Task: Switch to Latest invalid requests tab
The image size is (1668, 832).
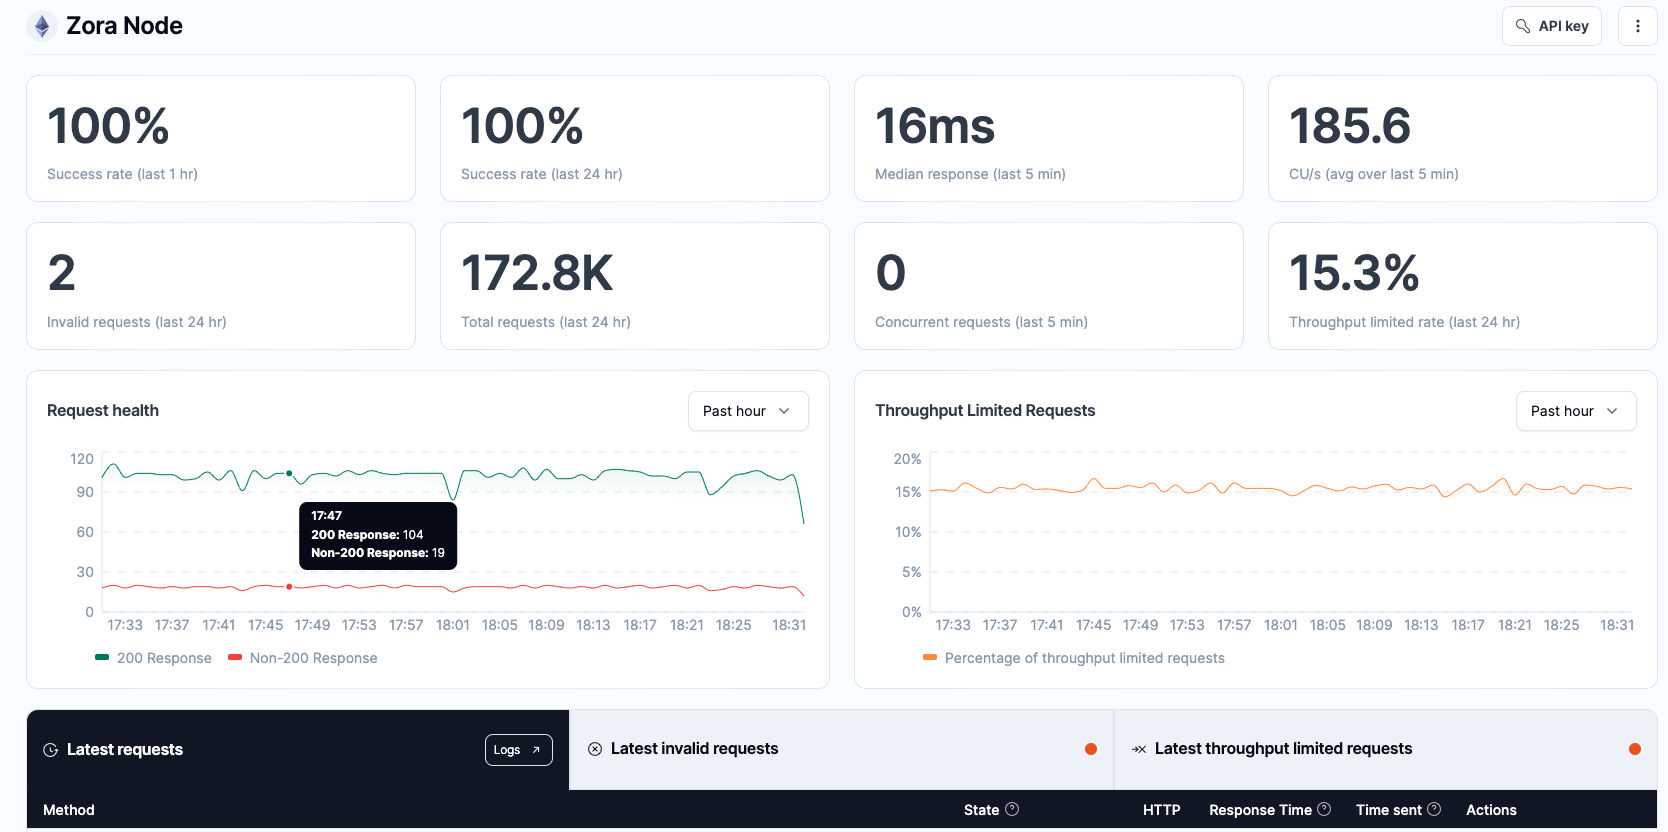Action: click(x=841, y=749)
